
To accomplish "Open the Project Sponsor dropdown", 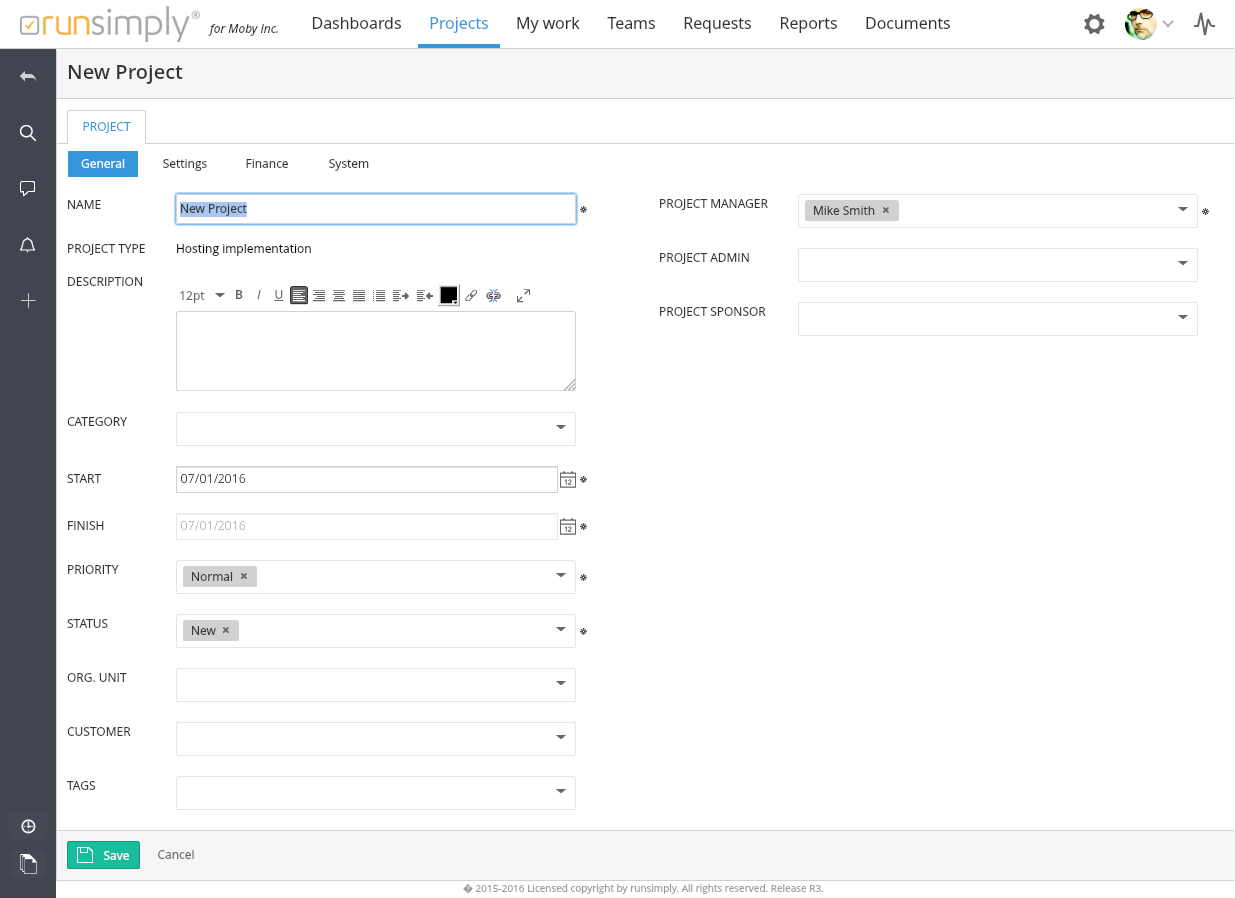I will [x=1183, y=318].
